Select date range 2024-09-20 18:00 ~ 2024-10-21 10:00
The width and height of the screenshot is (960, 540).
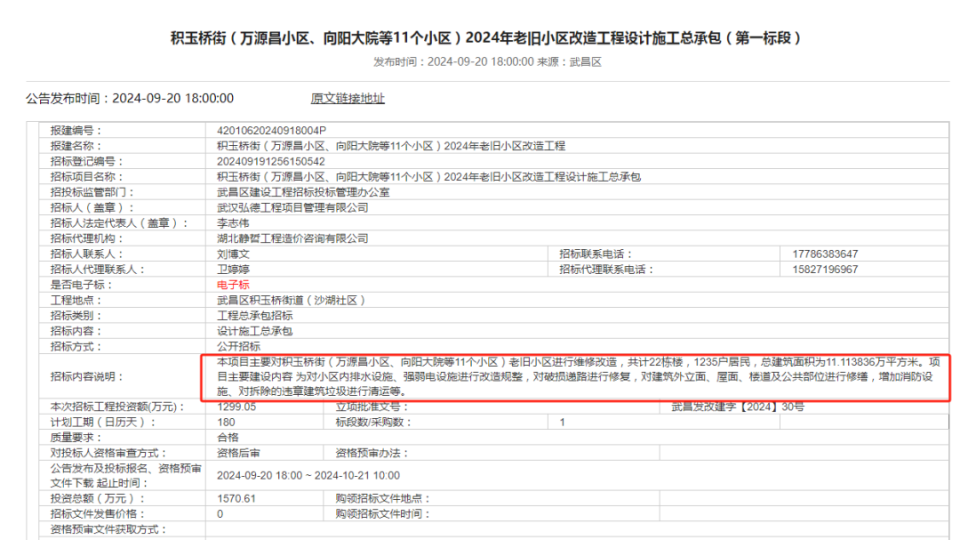308,476
